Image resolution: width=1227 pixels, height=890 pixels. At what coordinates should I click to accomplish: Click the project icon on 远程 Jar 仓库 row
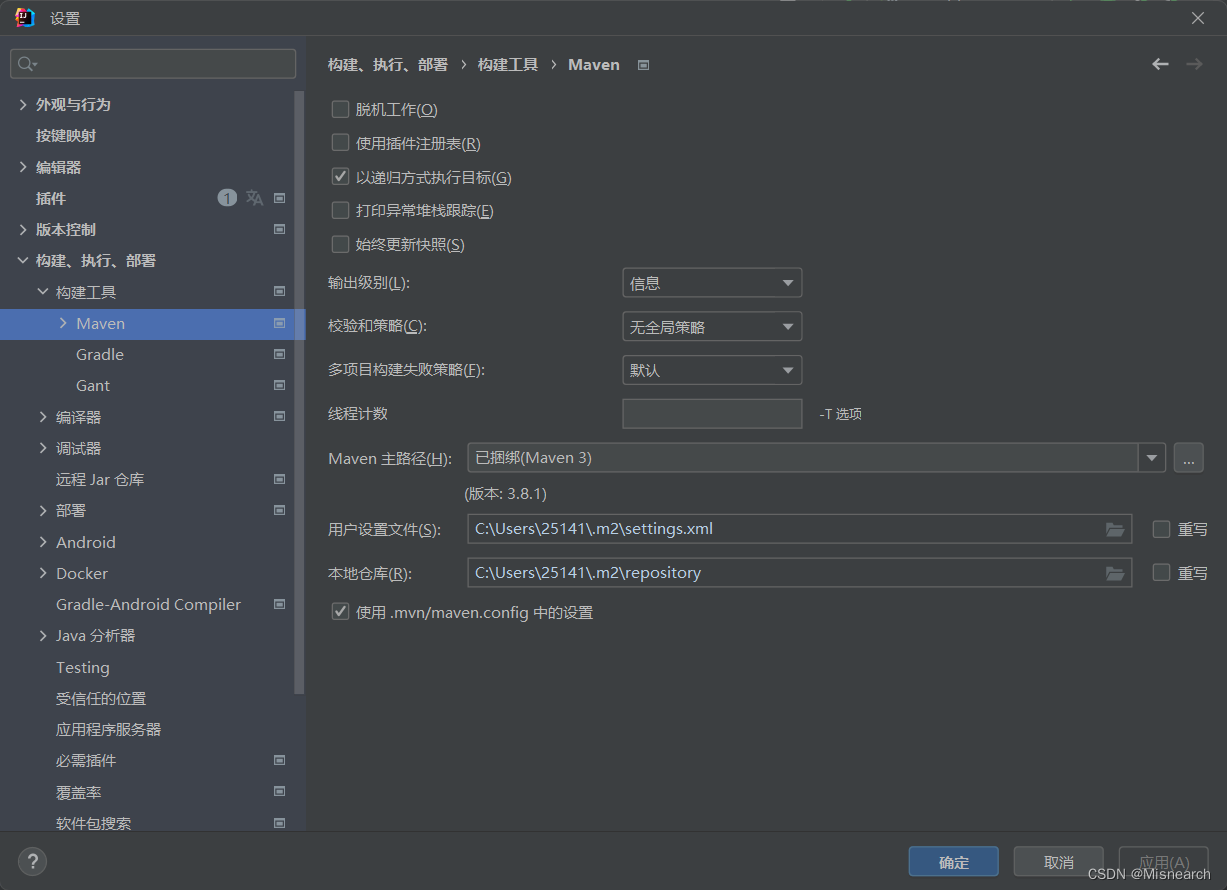280,479
